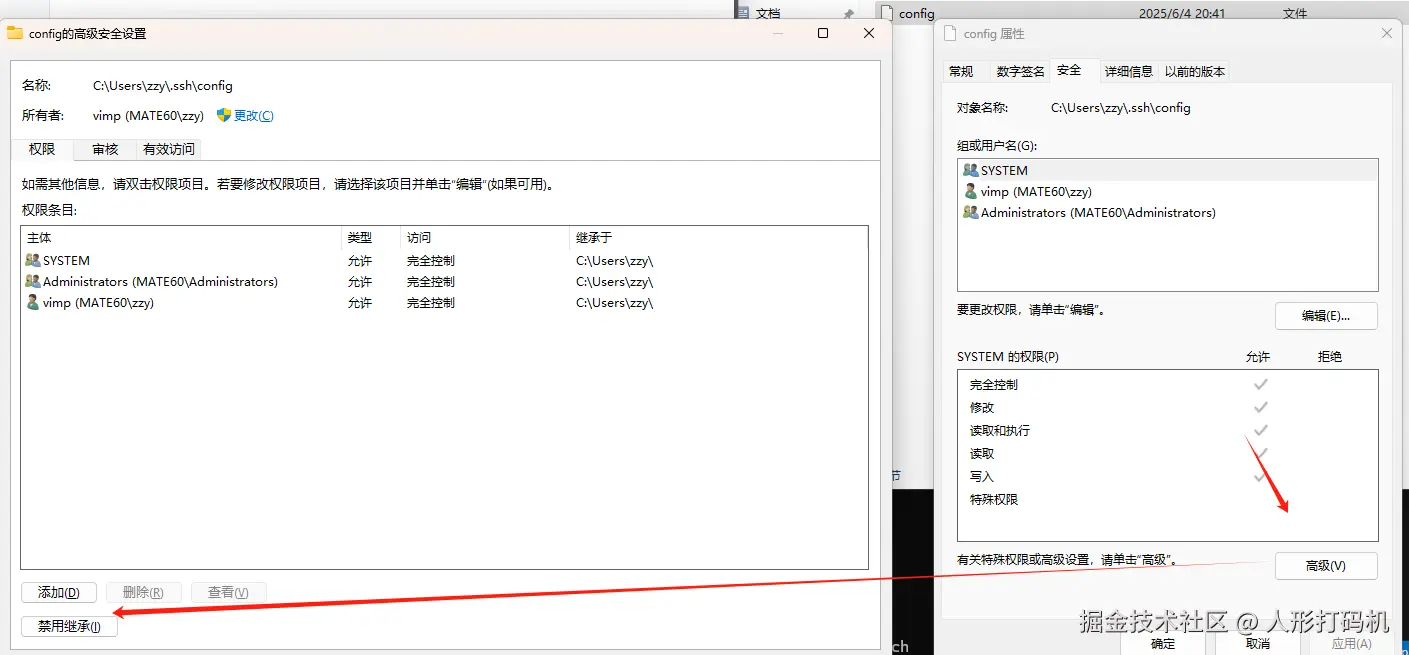Click the 继承于 column header

718,238
